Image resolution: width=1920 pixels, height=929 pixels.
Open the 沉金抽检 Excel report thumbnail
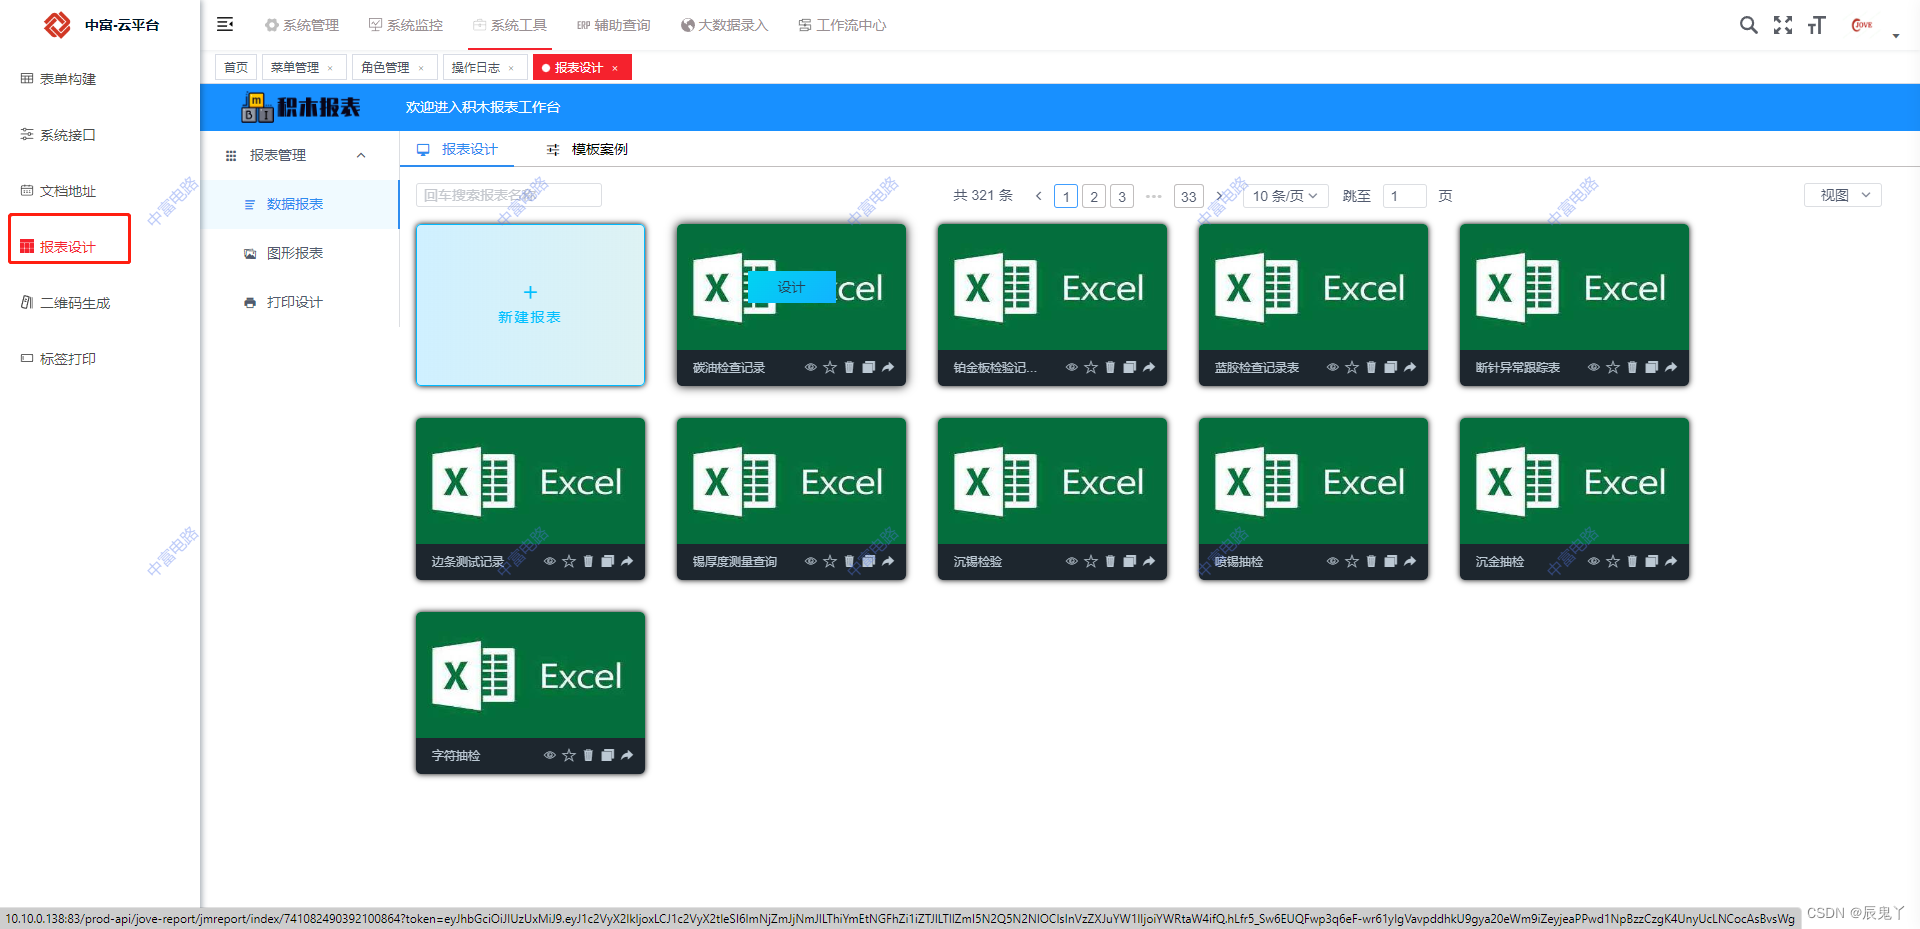pos(1574,481)
